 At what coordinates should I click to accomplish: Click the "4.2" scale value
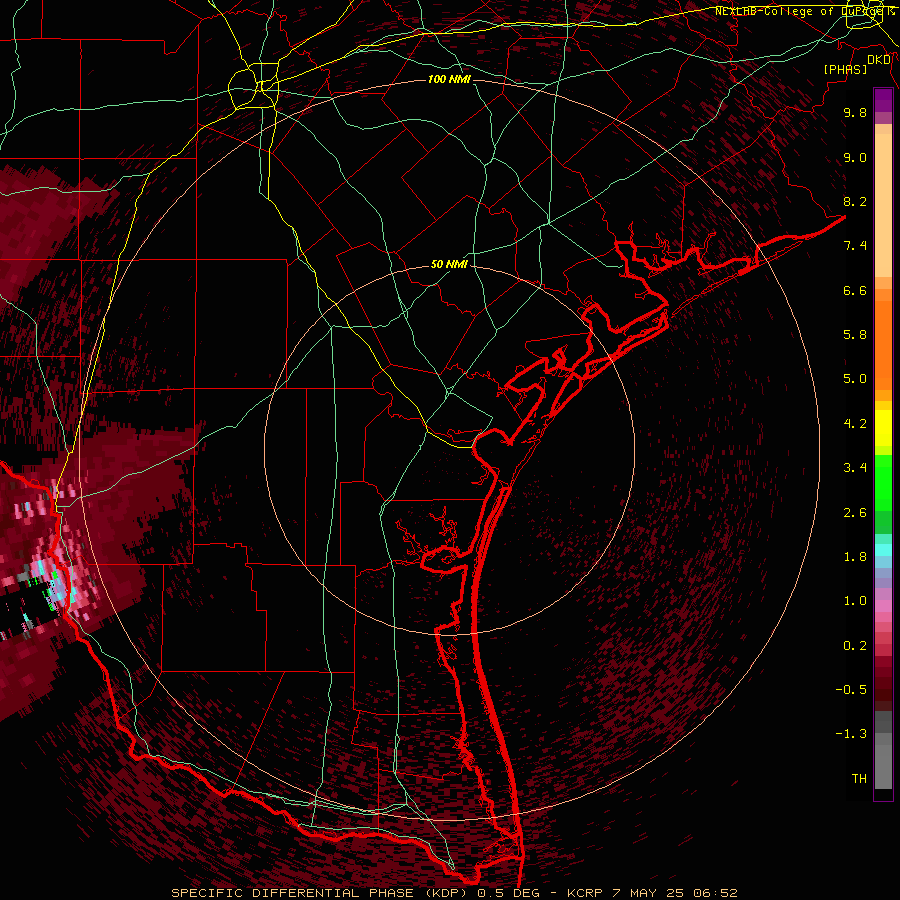pos(855,424)
